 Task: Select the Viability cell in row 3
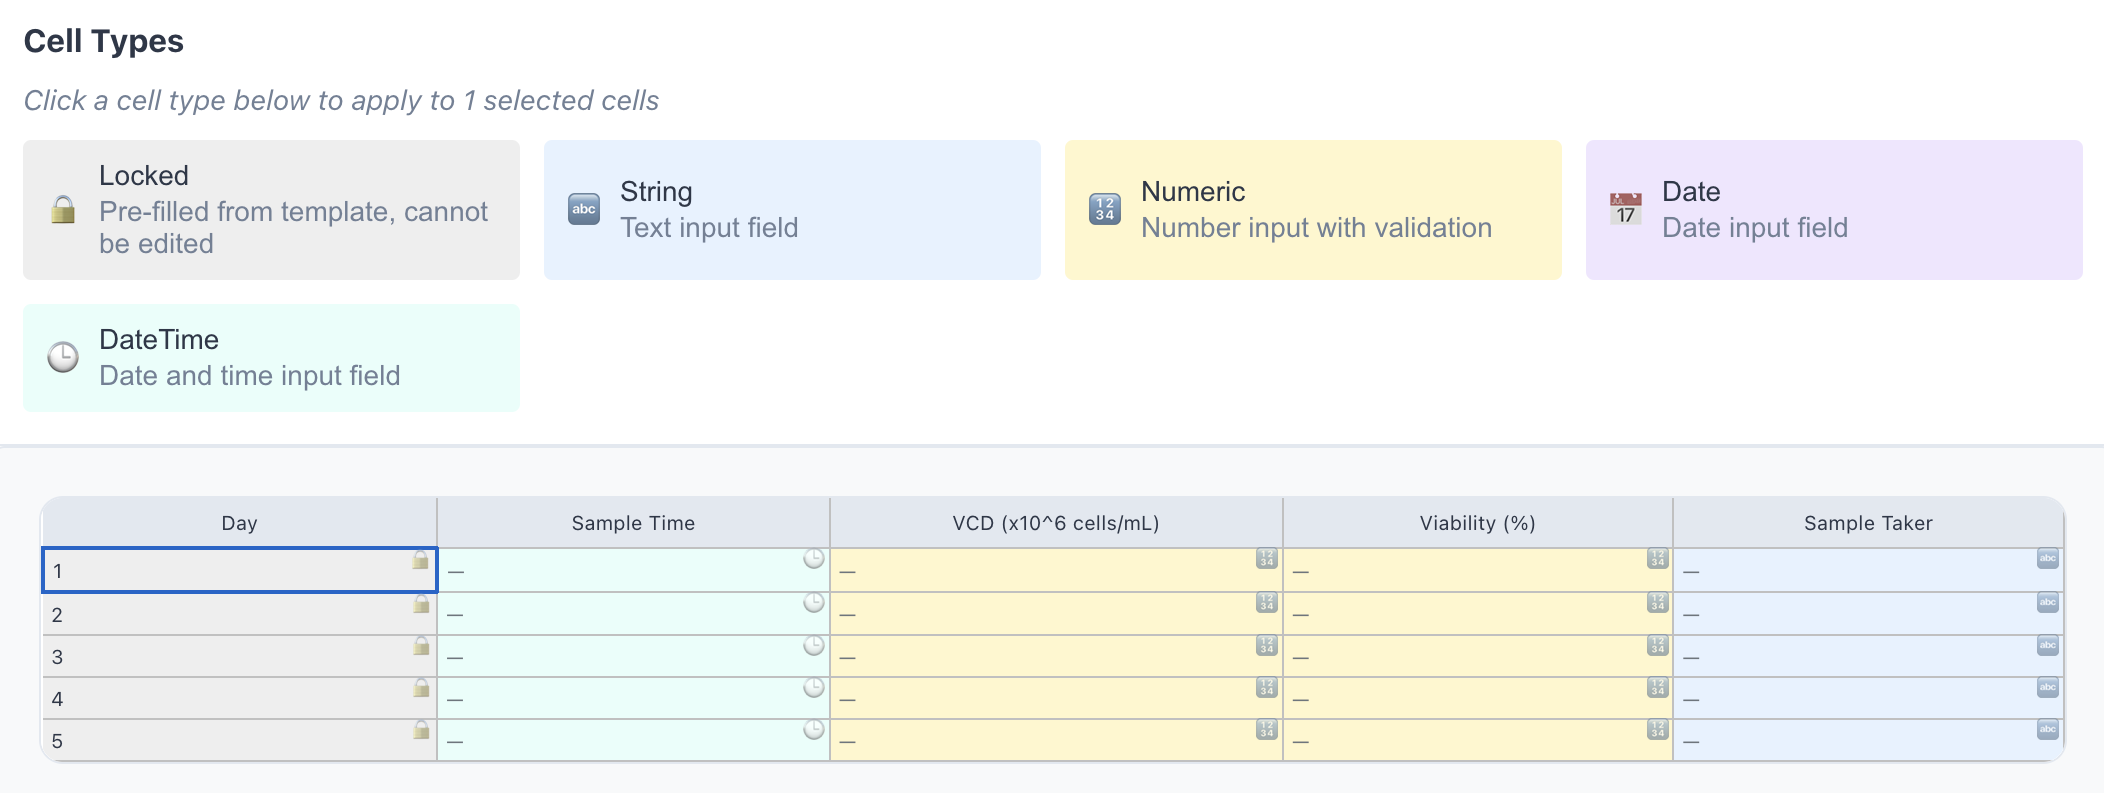[x=1477, y=656]
